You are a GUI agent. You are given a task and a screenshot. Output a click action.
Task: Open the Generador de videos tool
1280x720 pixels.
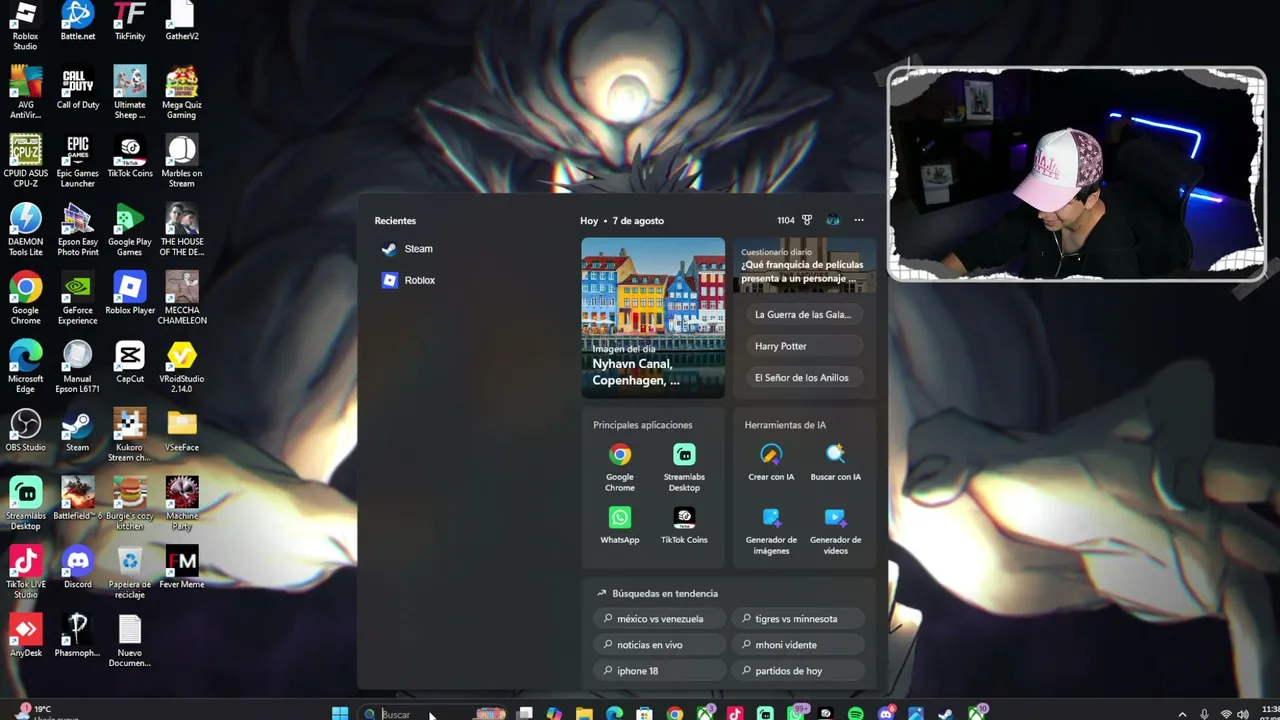pos(835,531)
